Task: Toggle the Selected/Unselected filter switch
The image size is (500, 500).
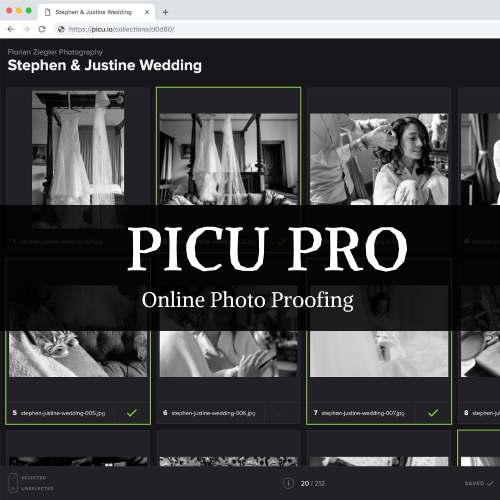Action: [13, 483]
